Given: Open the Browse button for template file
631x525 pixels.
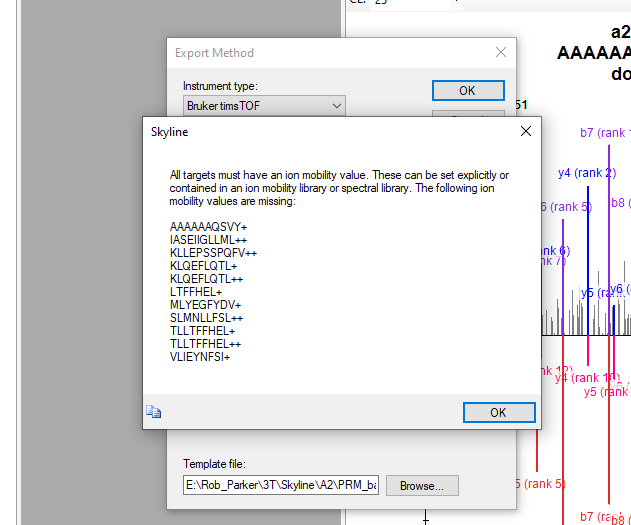Looking at the screenshot, I should tap(422, 486).
